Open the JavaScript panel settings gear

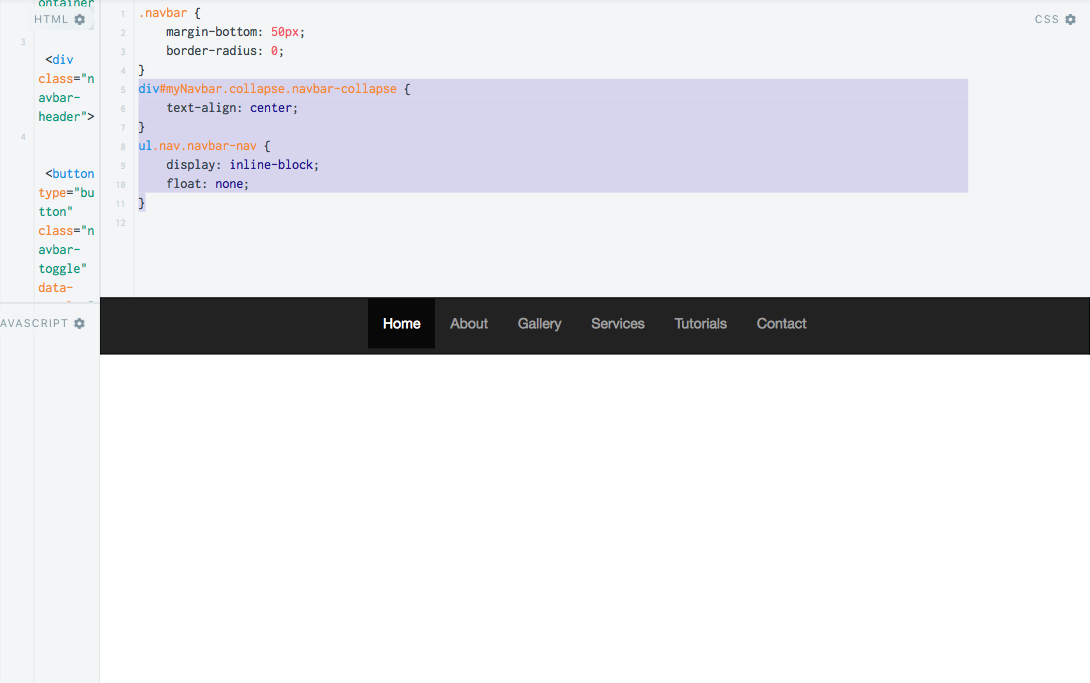click(79, 323)
